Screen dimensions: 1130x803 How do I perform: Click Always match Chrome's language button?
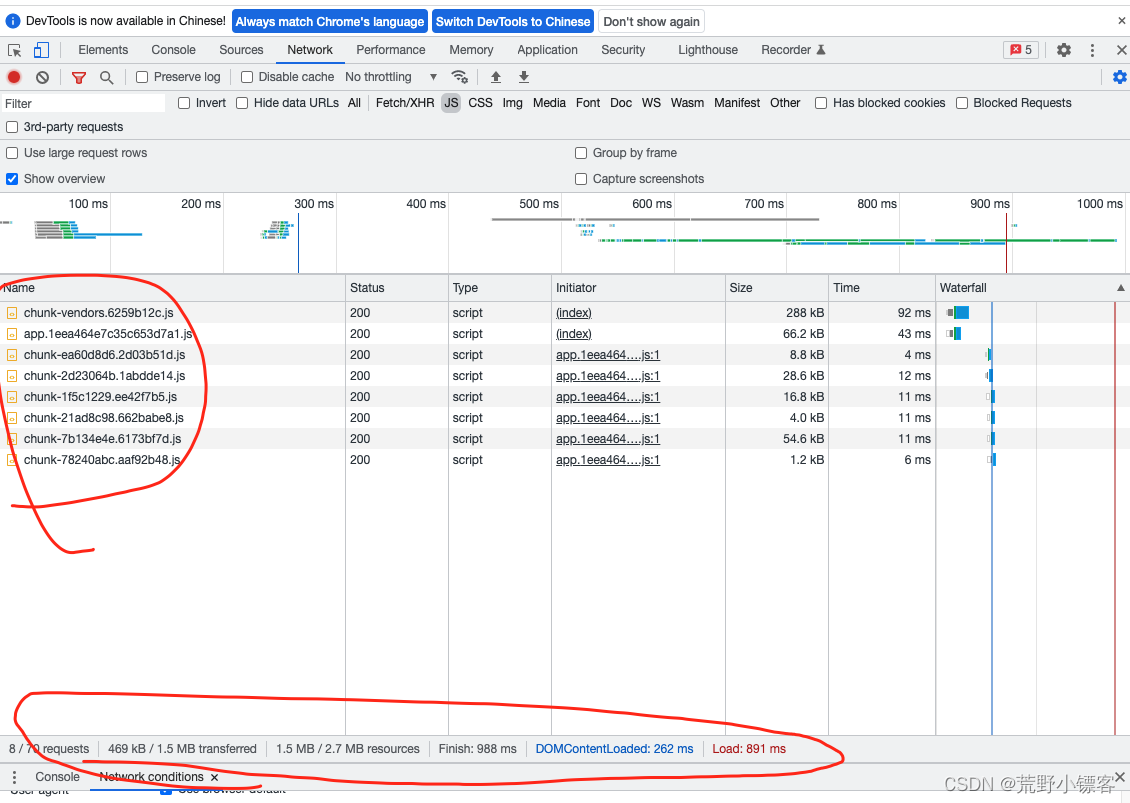(x=329, y=22)
